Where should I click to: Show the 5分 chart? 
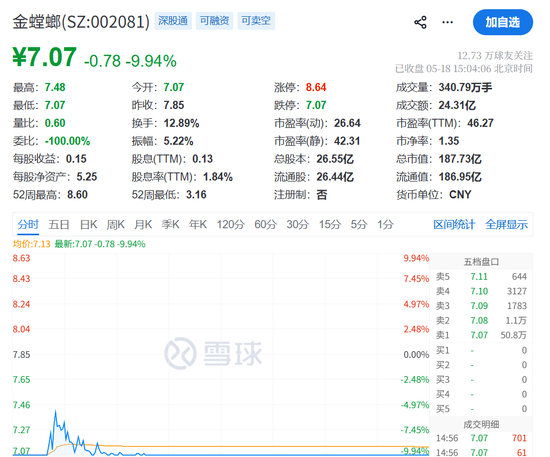pos(359,224)
